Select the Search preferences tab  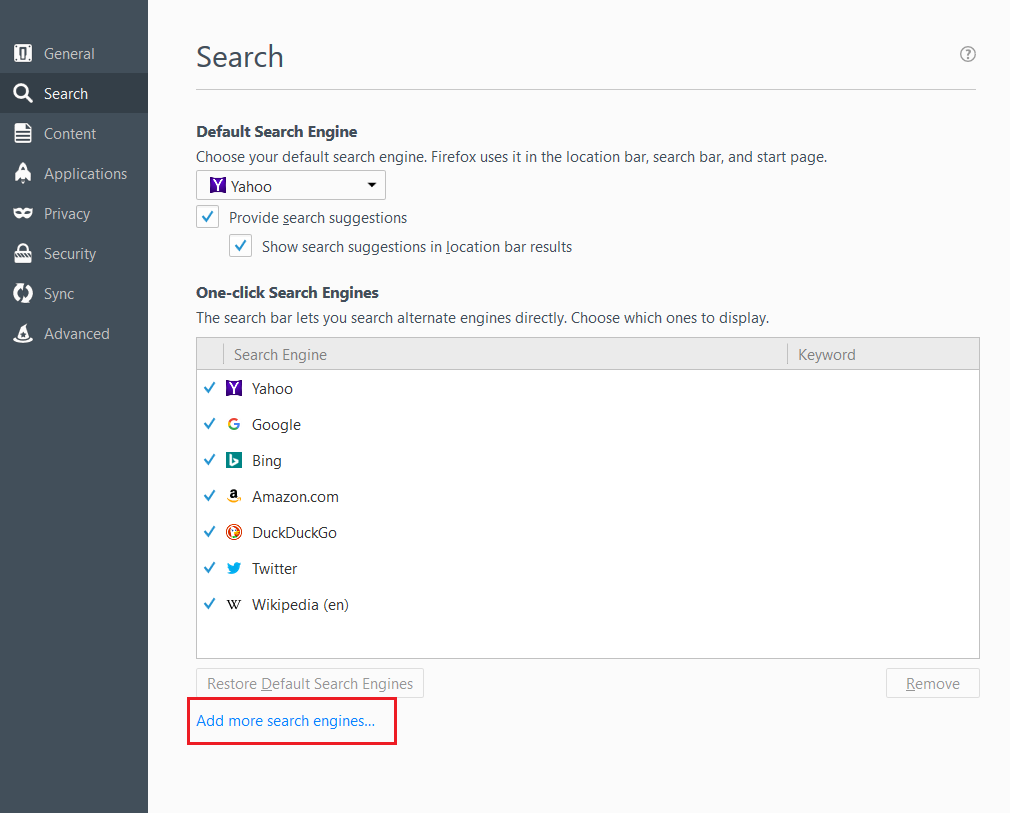74,93
